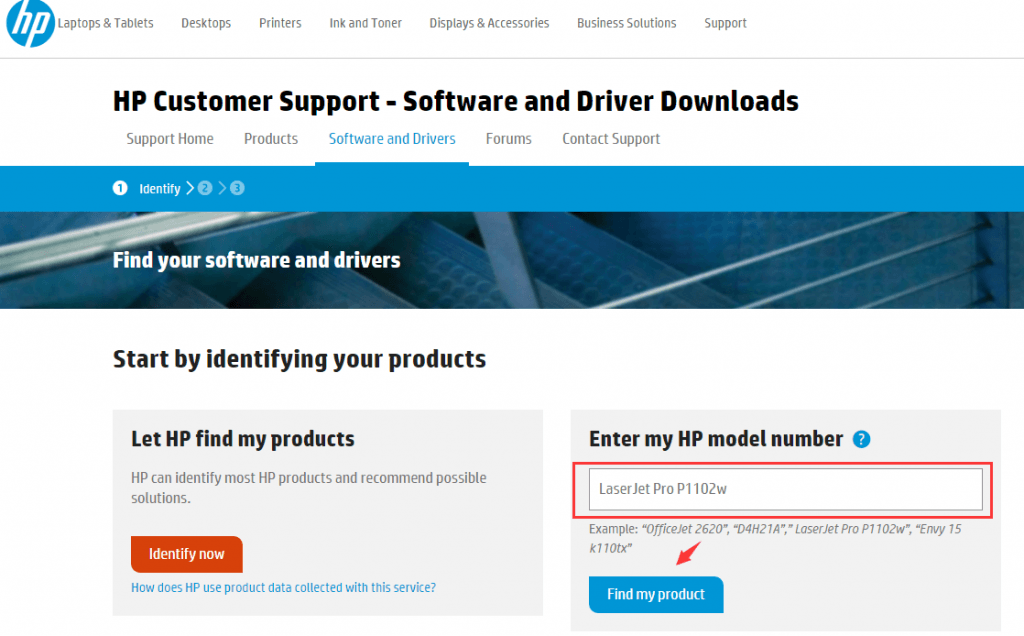
Task: Open the Printers category
Action: coord(280,22)
